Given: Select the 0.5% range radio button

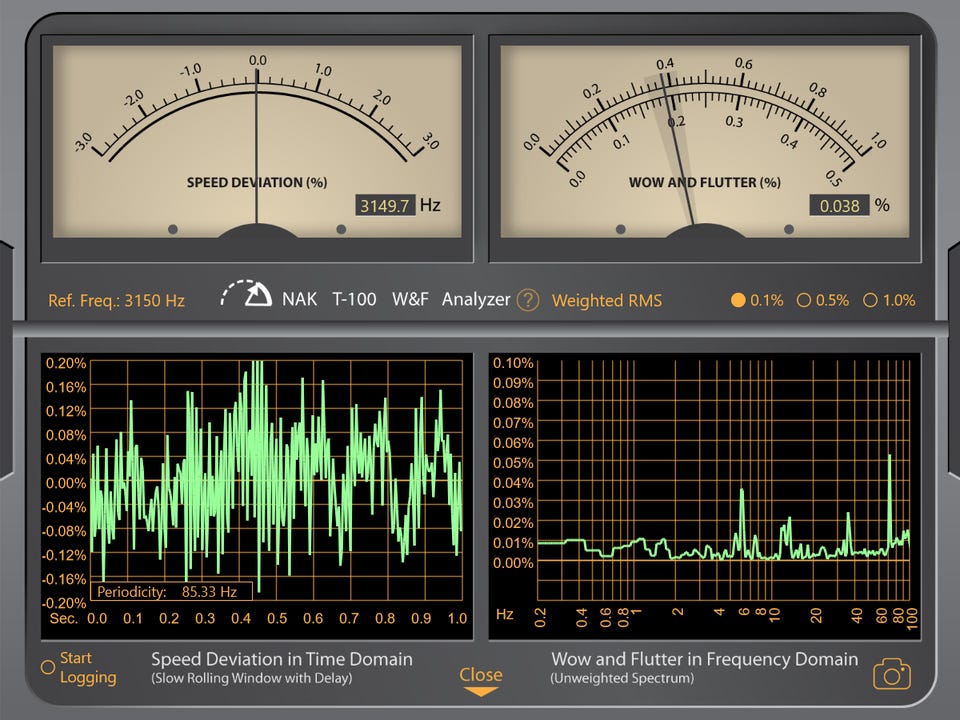Looking at the screenshot, I should click(803, 300).
